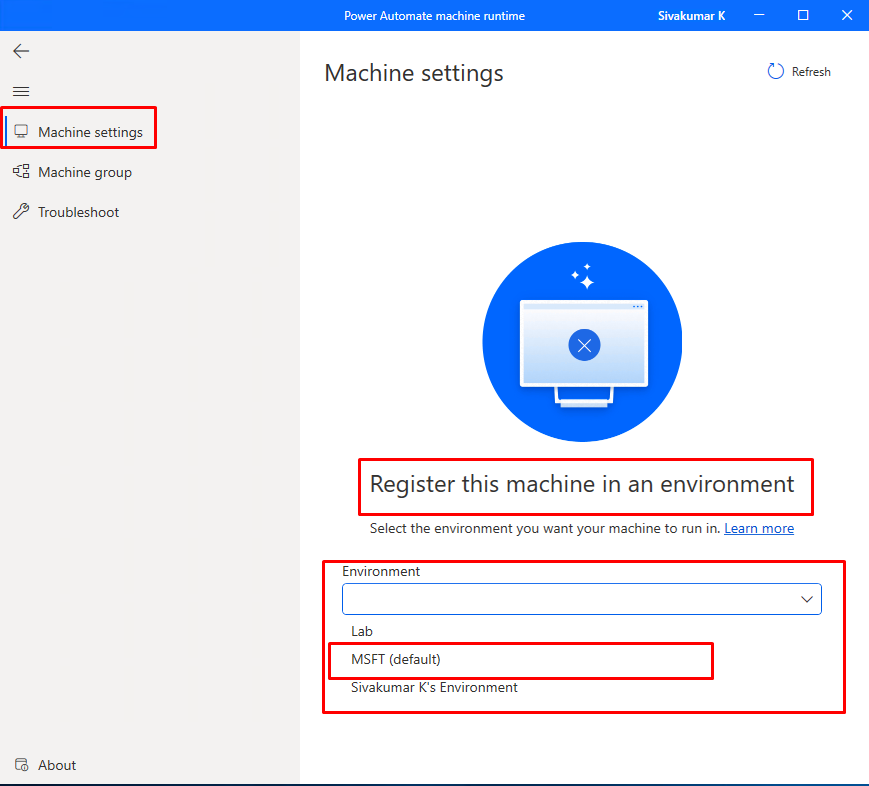The height and width of the screenshot is (786, 869).
Task: Open the About page in the sidebar
Action: [45, 765]
